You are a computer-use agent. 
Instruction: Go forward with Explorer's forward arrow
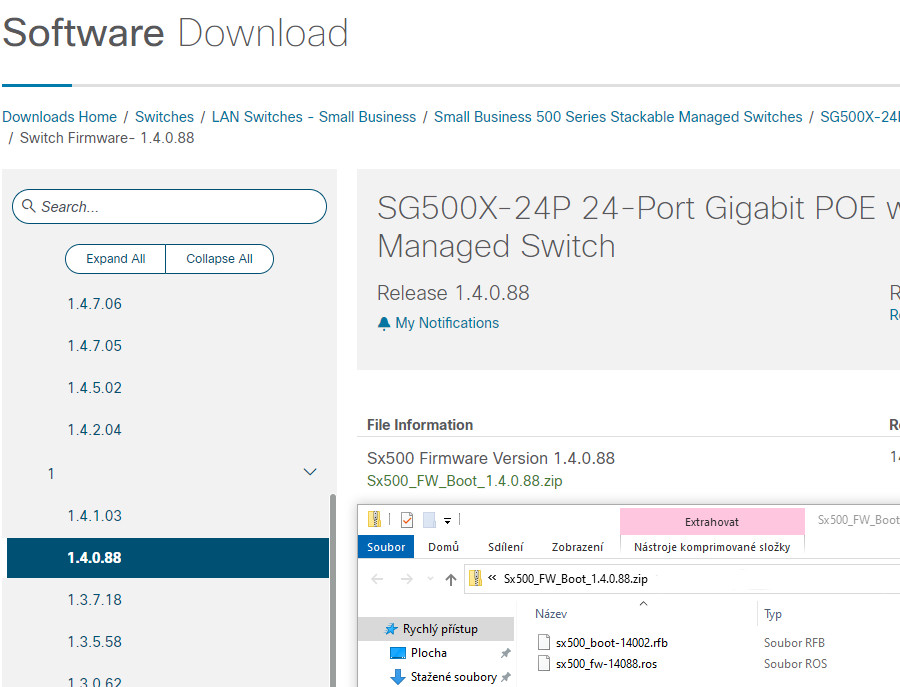click(406, 579)
